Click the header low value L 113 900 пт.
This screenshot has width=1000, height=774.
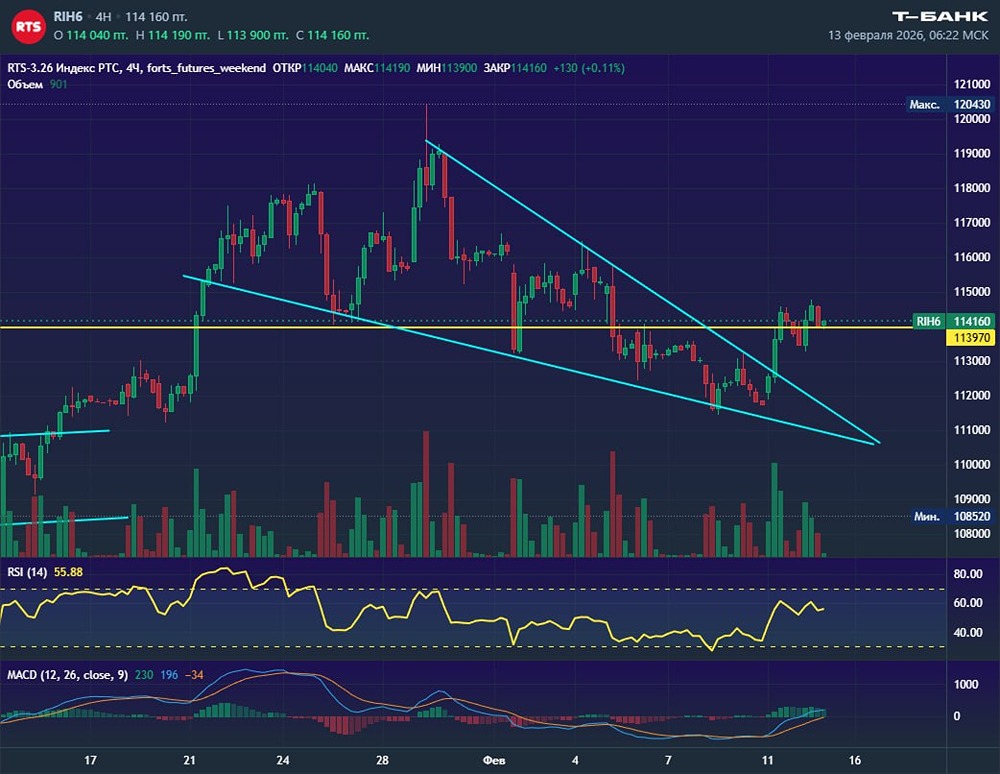pos(253,36)
